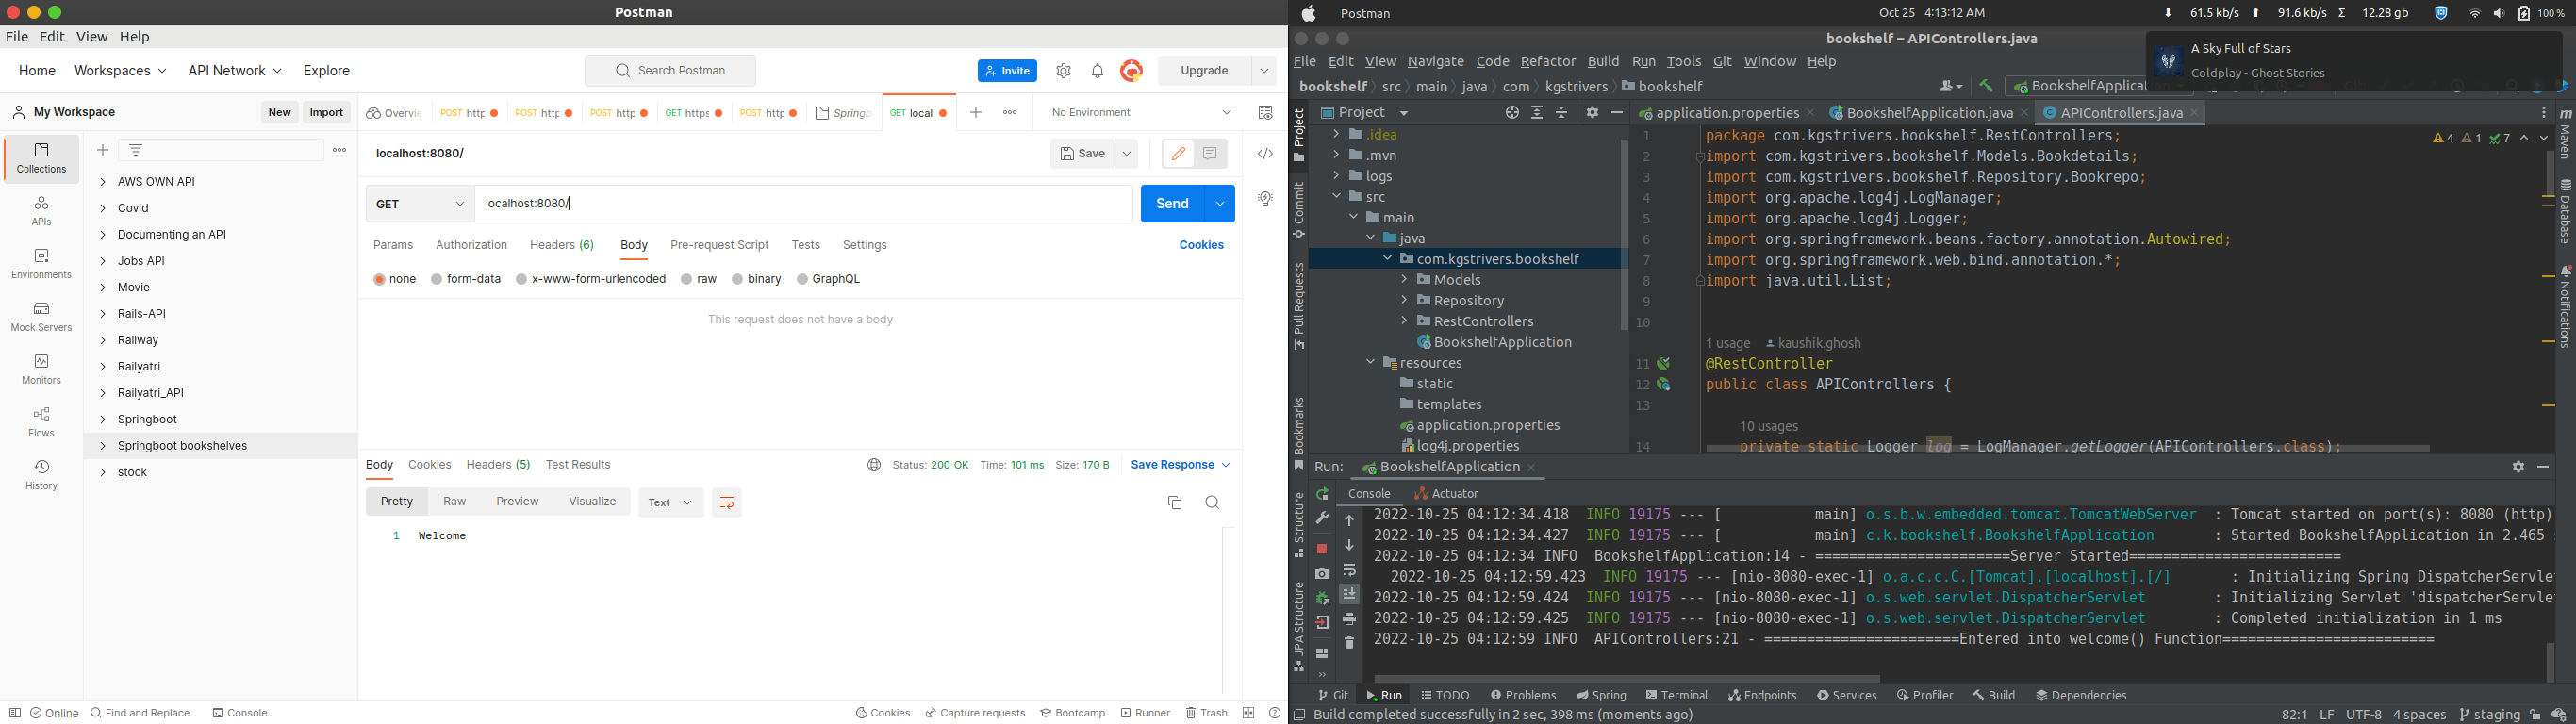Select the raw body option

point(699,279)
